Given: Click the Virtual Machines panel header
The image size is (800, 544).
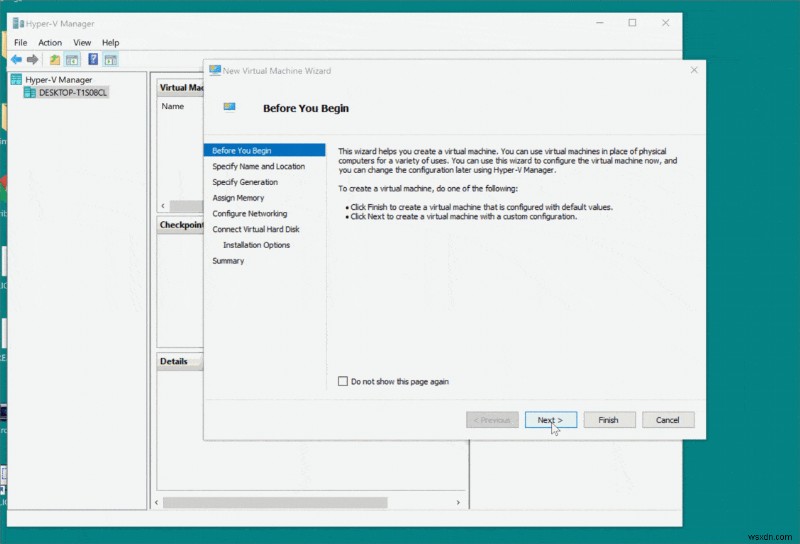Looking at the screenshot, I should click(x=180, y=88).
